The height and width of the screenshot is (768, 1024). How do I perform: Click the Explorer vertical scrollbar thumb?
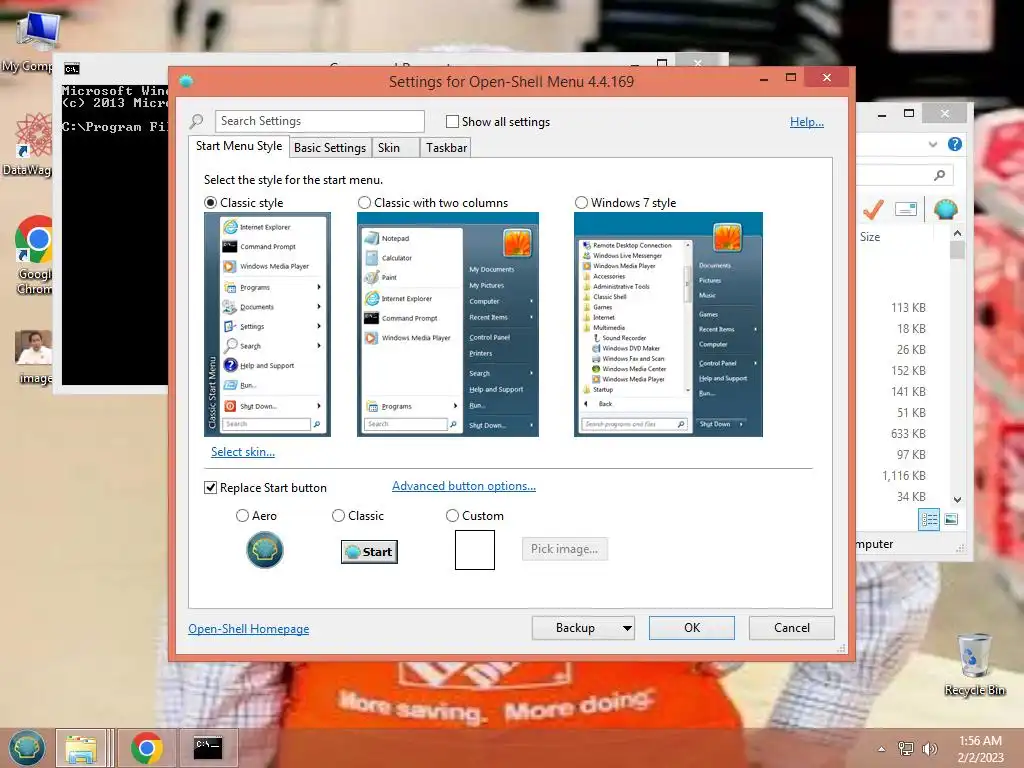tap(957, 250)
